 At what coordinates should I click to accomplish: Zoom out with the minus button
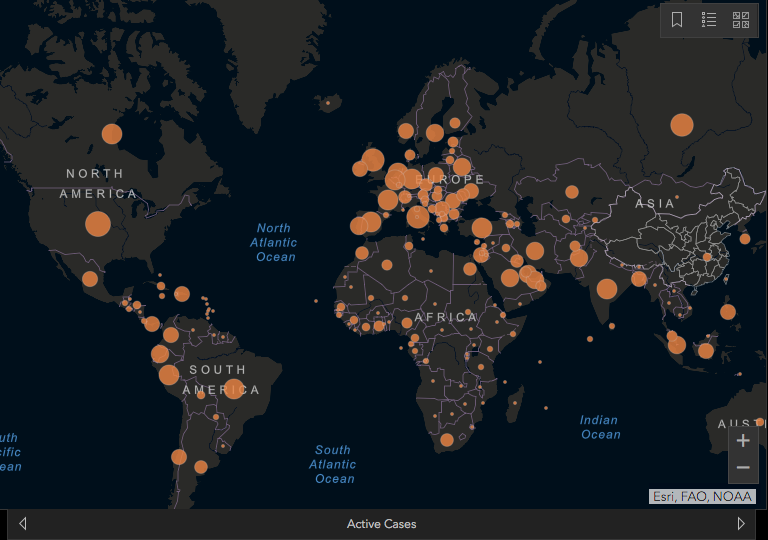743,467
